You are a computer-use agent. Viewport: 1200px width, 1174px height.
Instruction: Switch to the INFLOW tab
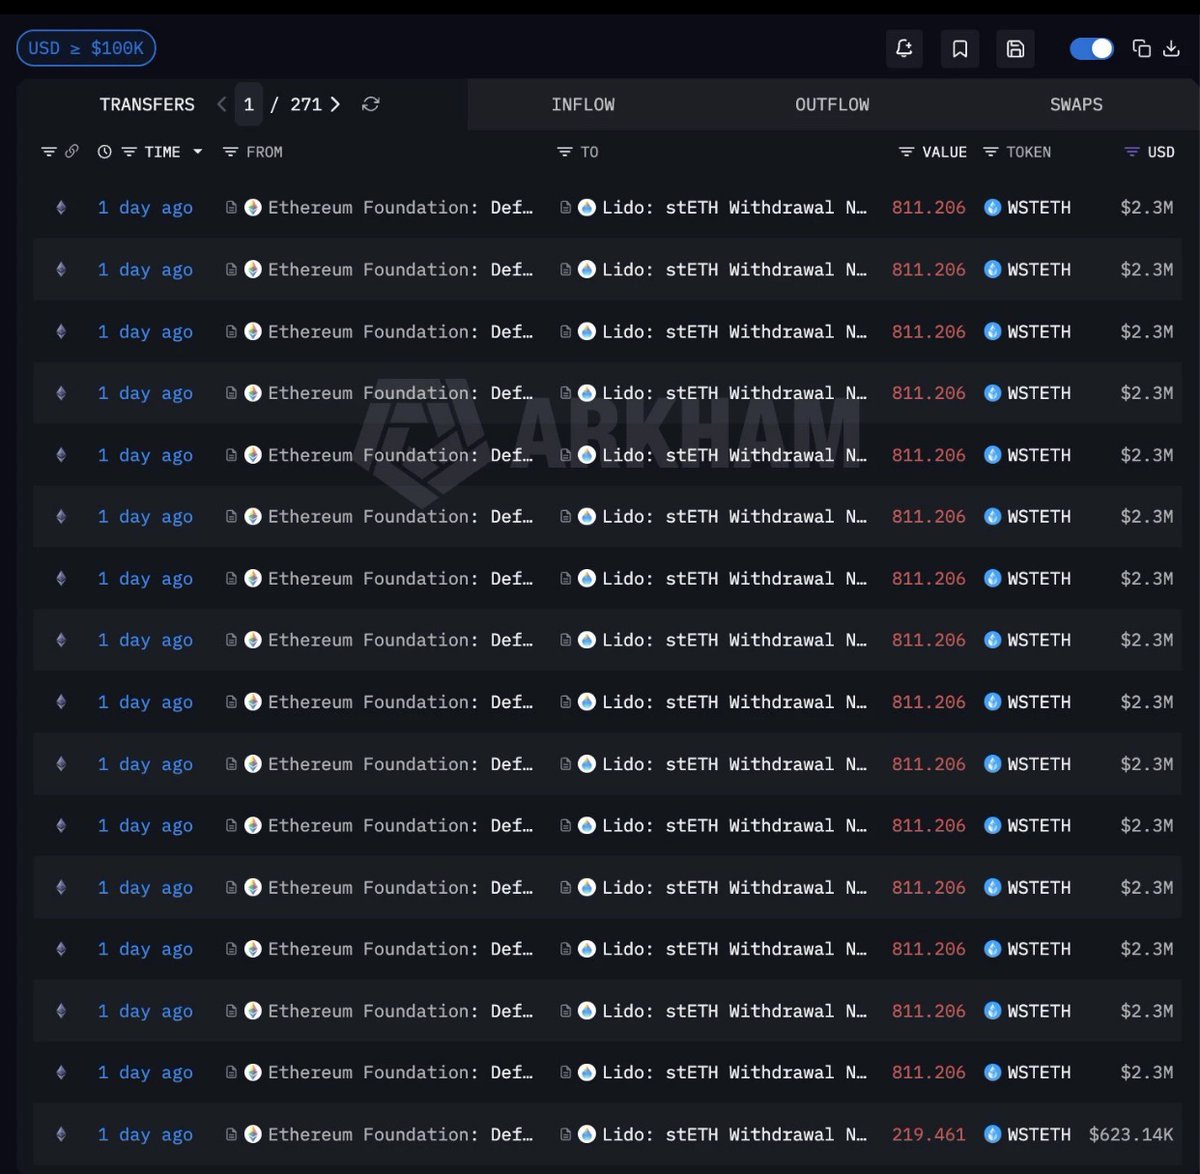click(583, 104)
